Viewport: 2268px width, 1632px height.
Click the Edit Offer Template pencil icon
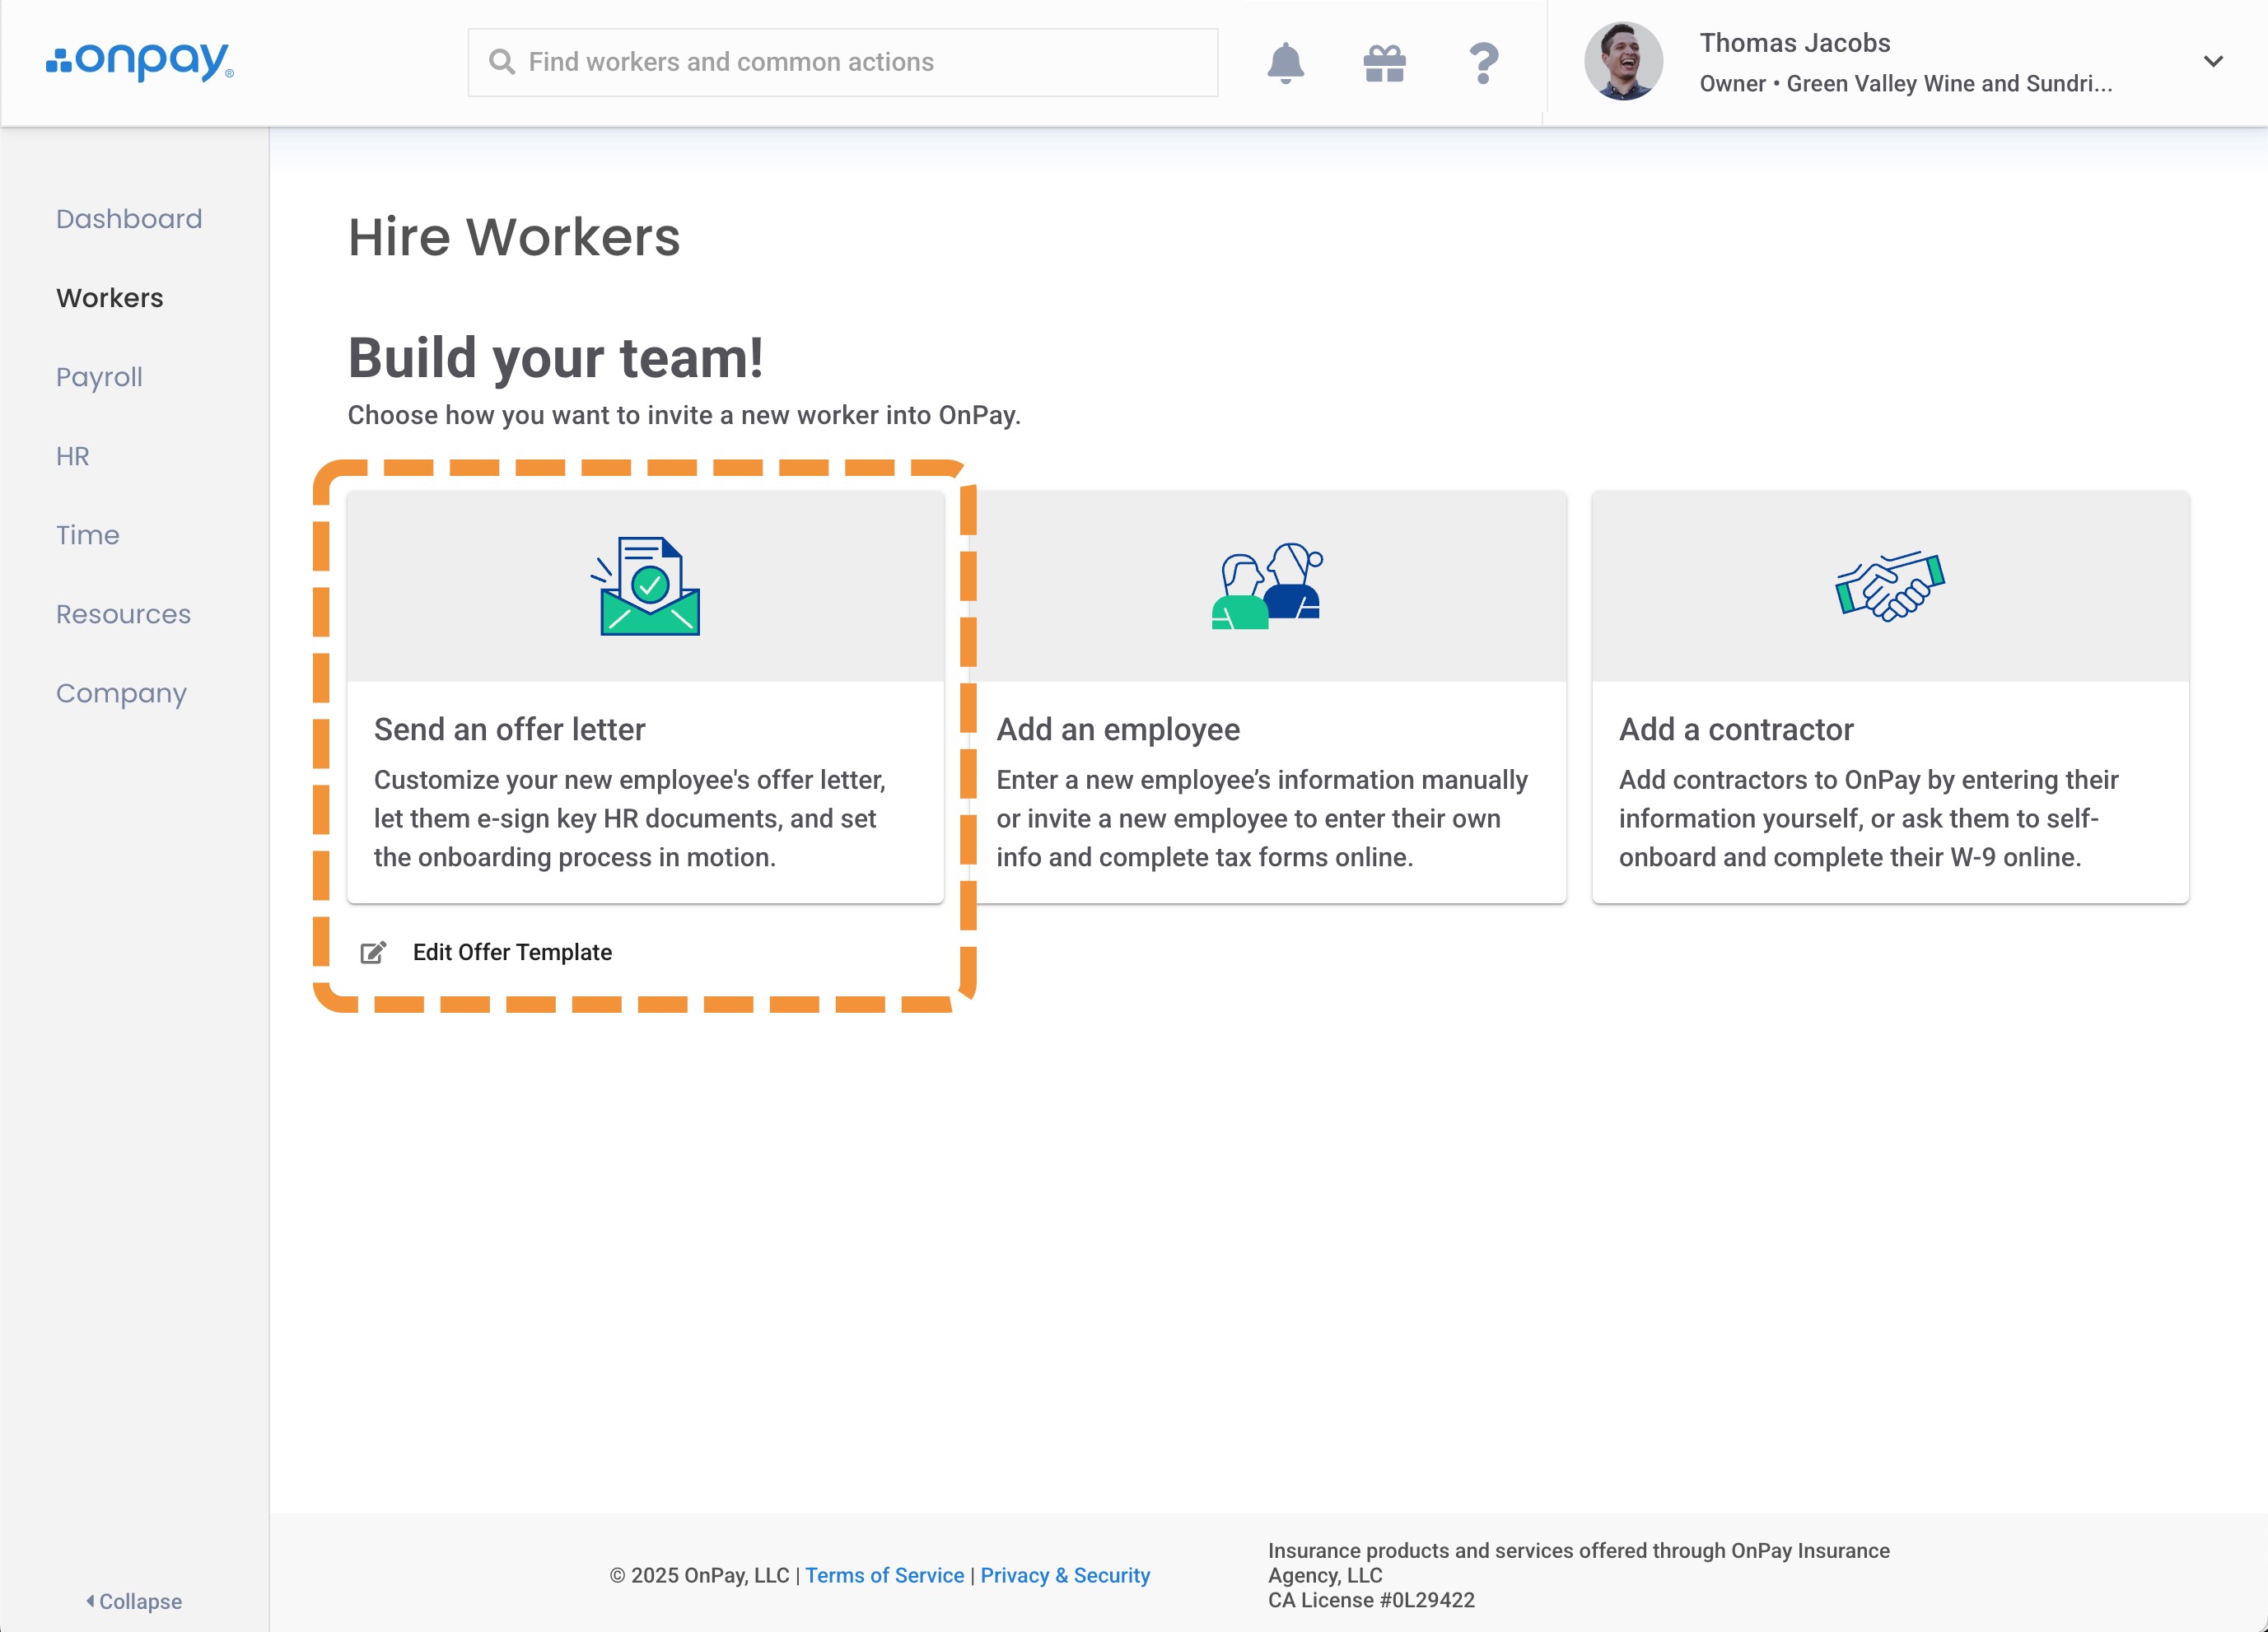373,952
